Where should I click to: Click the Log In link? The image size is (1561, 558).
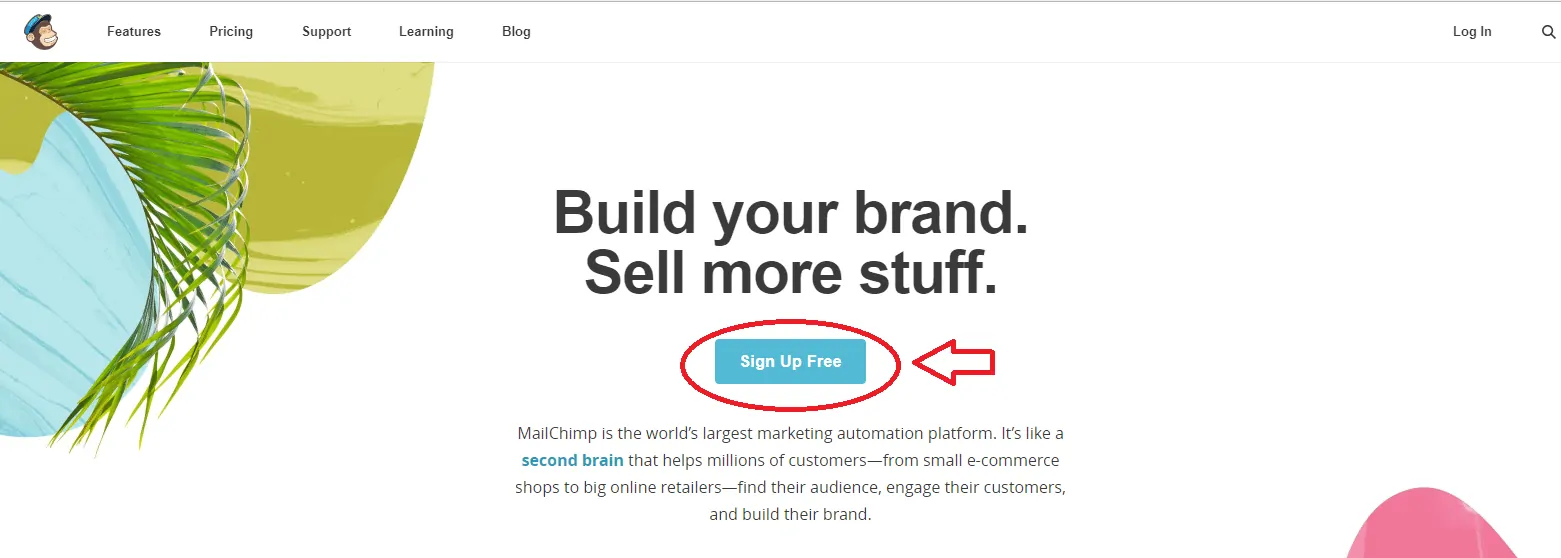coord(1471,32)
